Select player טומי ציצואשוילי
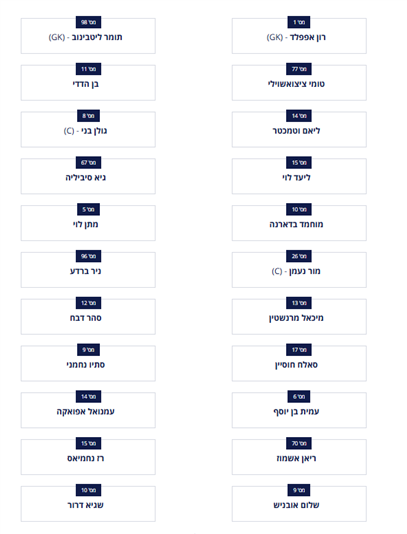This screenshot has width=407, height=534. pos(299,83)
